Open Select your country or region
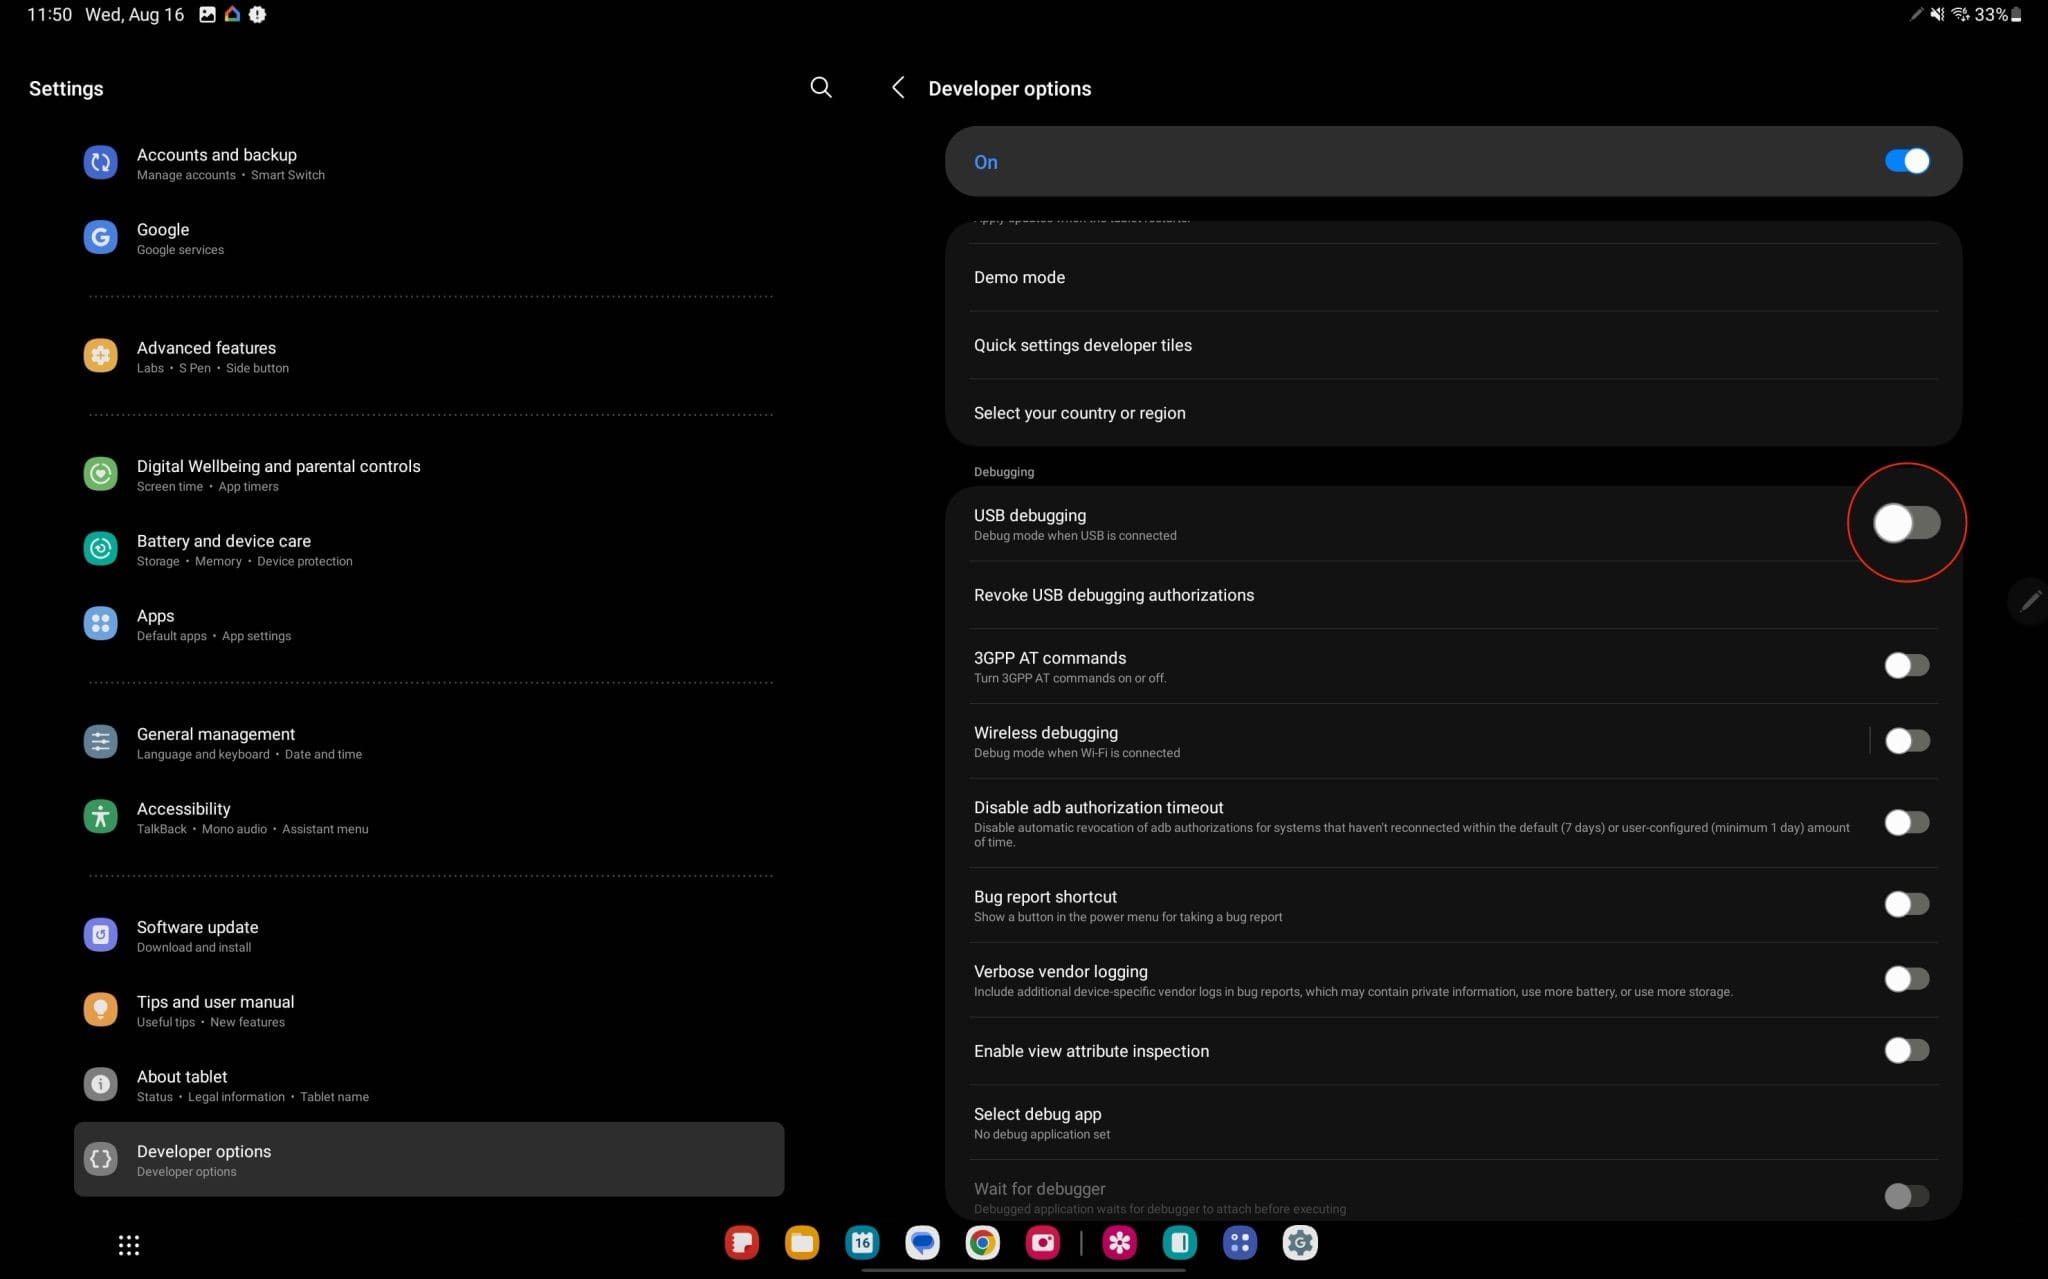Screen dimensions: 2048x1279 tap(1080, 412)
